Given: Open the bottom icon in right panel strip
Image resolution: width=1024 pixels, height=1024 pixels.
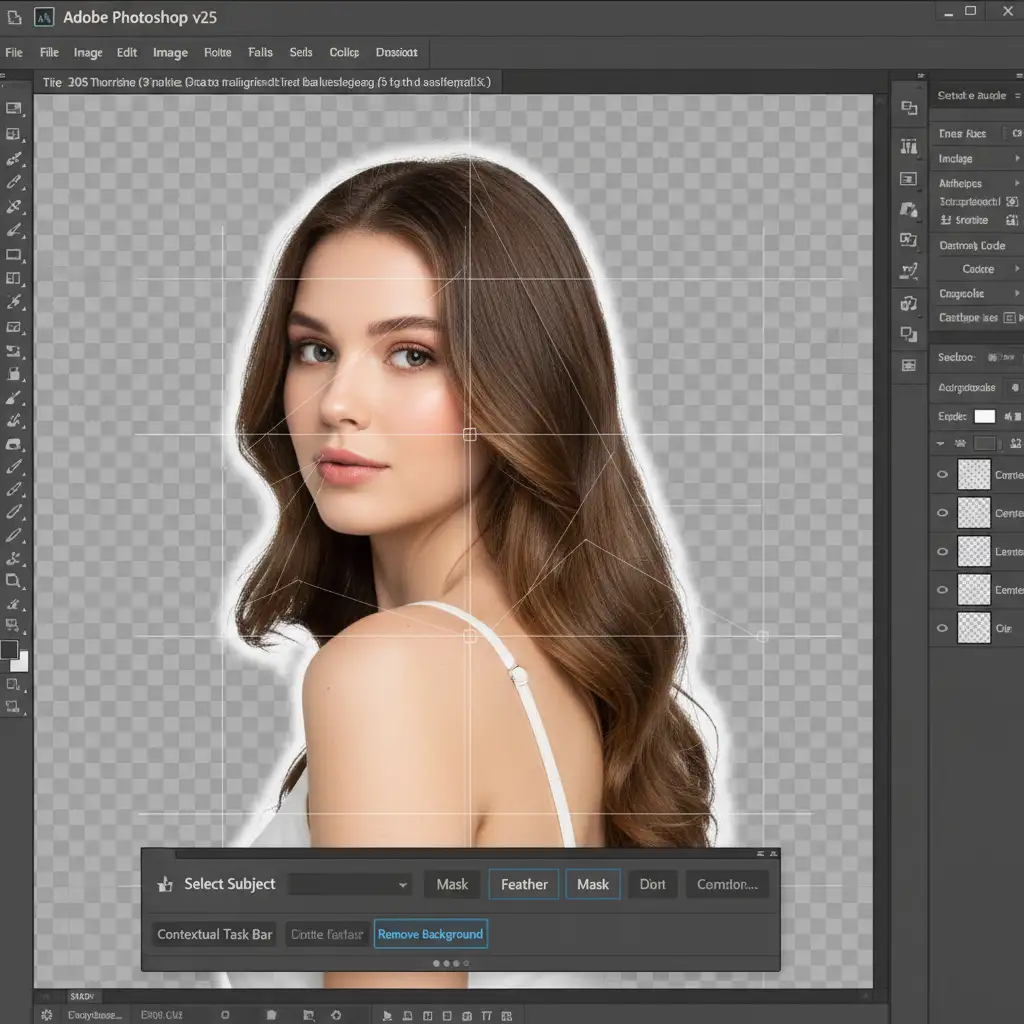Looking at the screenshot, I should tap(908, 366).
